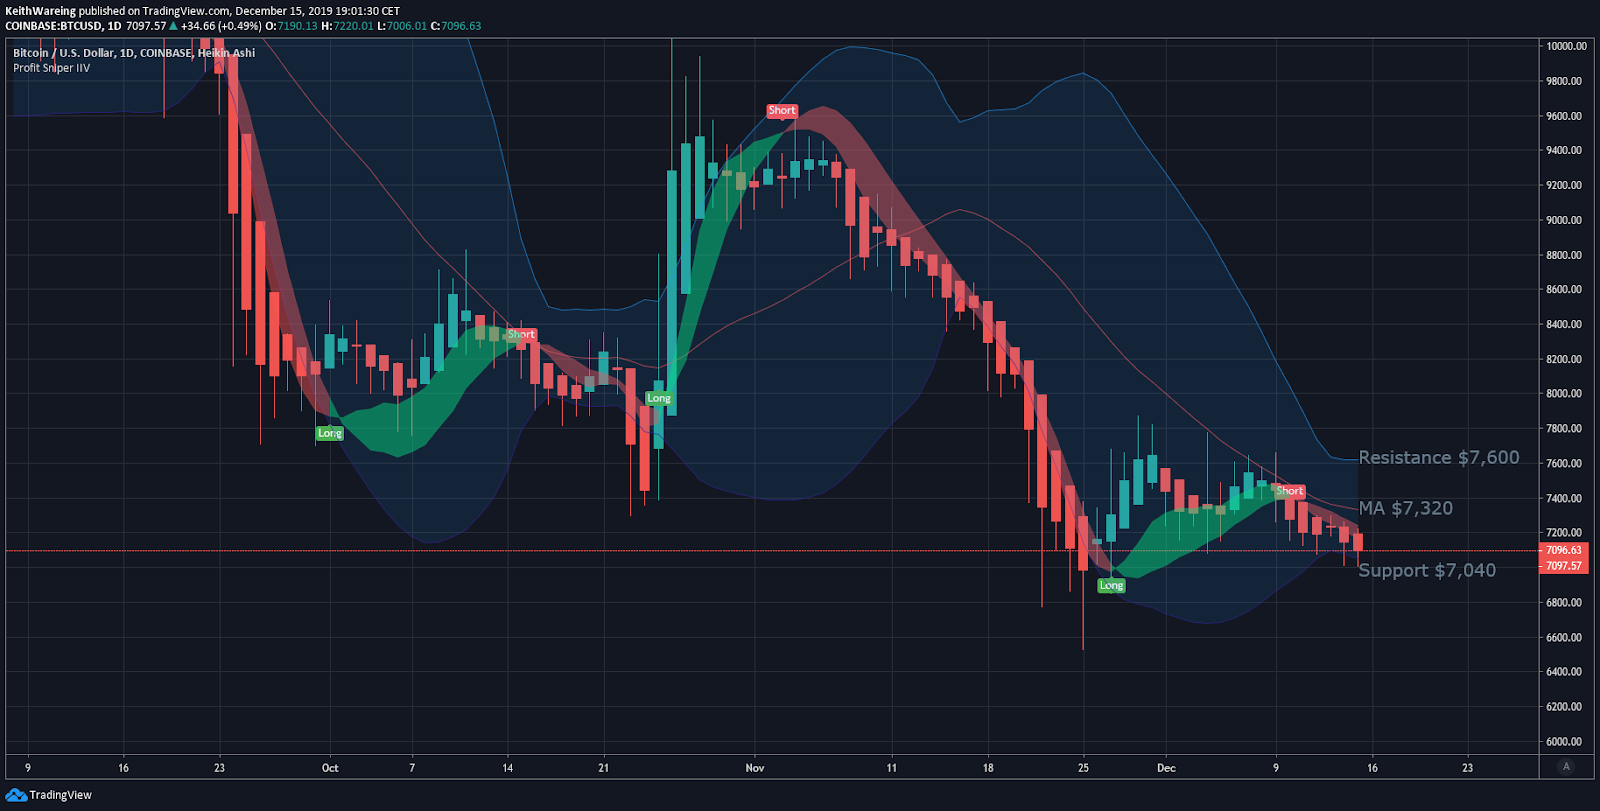Click the Short signal label in December

pos(1290,491)
